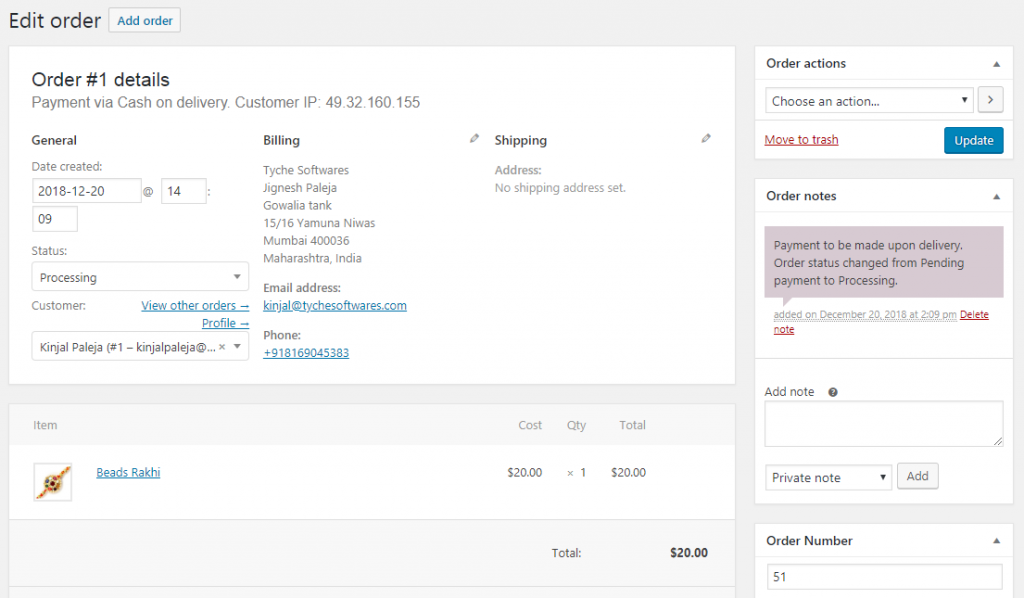Viewport: 1024px width, 598px height.
Task: Click help icon beside Add note
Action: 833,392
